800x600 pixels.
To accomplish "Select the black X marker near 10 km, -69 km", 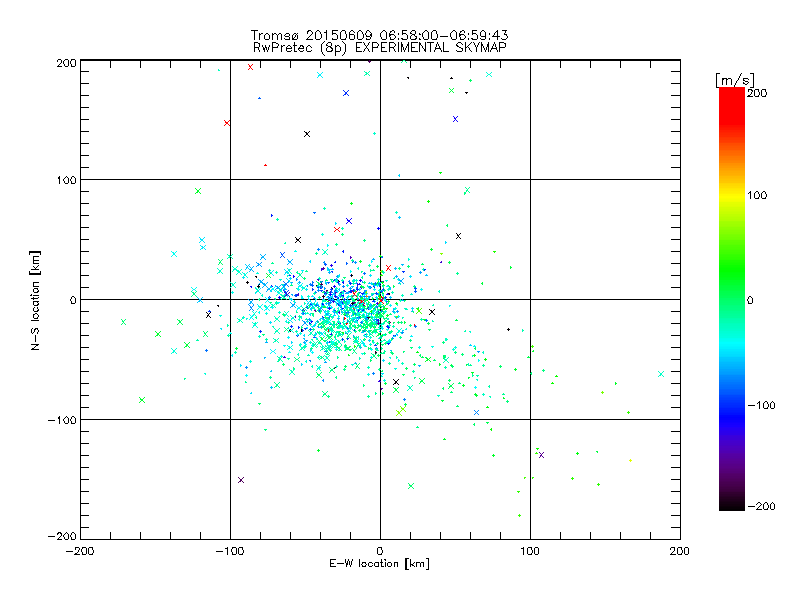I will click(x=396, y=382).
